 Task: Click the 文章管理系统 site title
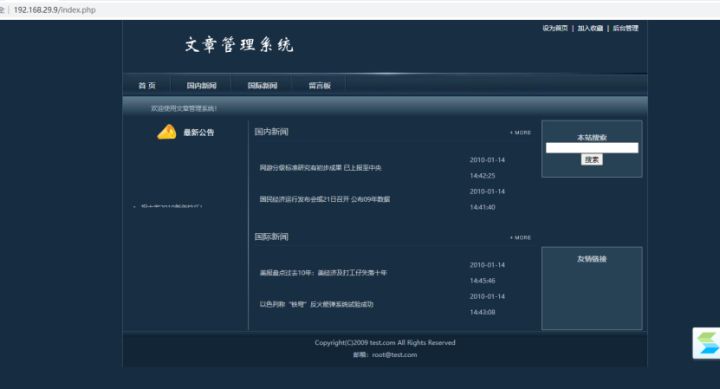click(239, 45)
